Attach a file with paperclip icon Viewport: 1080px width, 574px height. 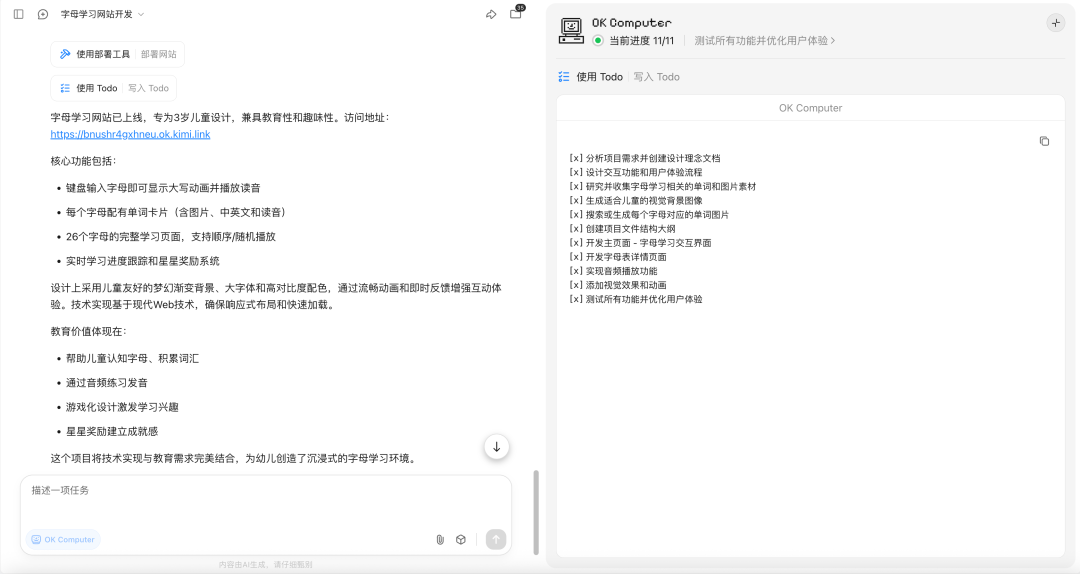click(x=440, y=540)
